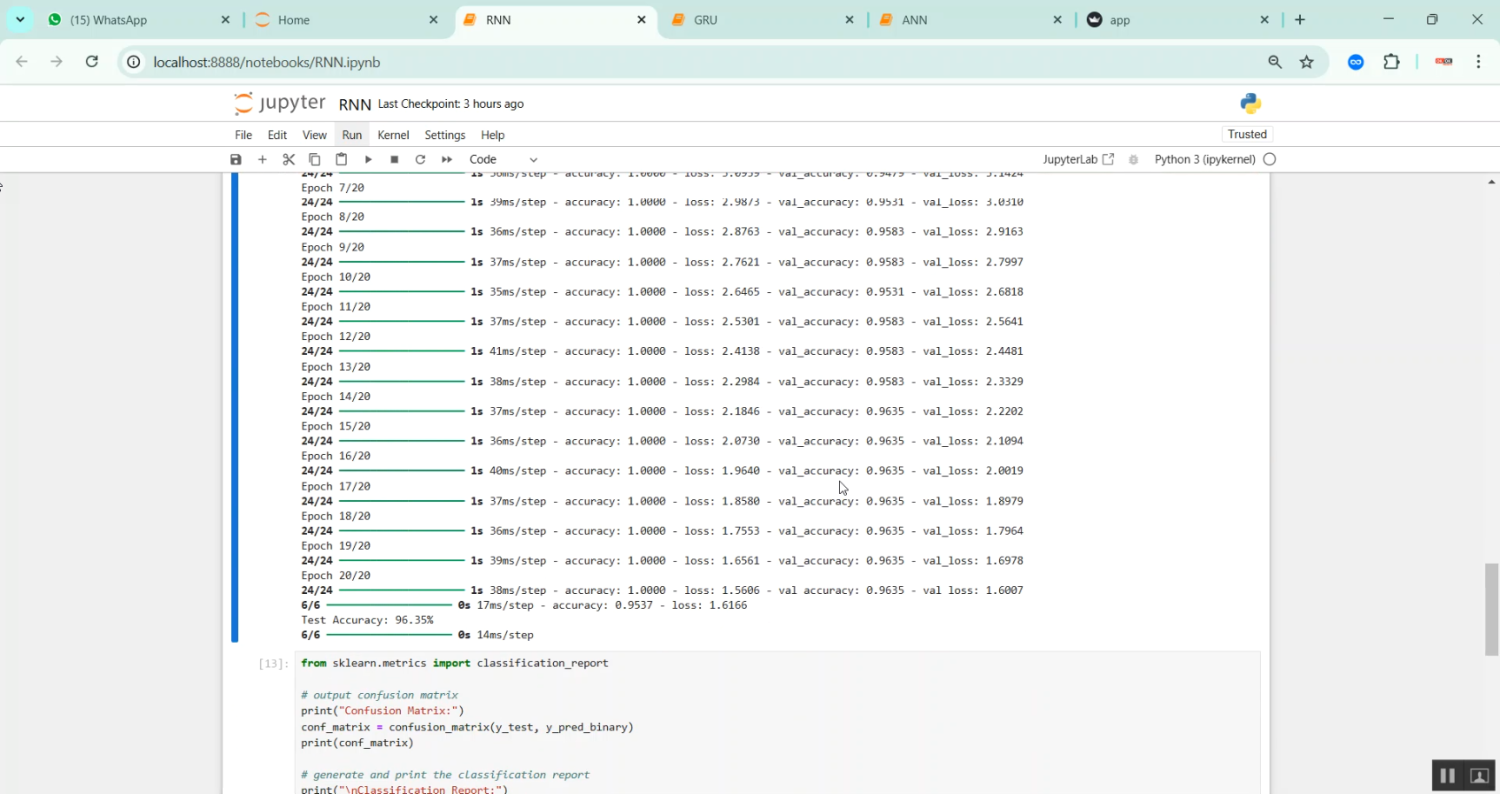Insert a new cell with the plus icon
The width and height of the screenshot is (1500, 794).
[262, 160]
